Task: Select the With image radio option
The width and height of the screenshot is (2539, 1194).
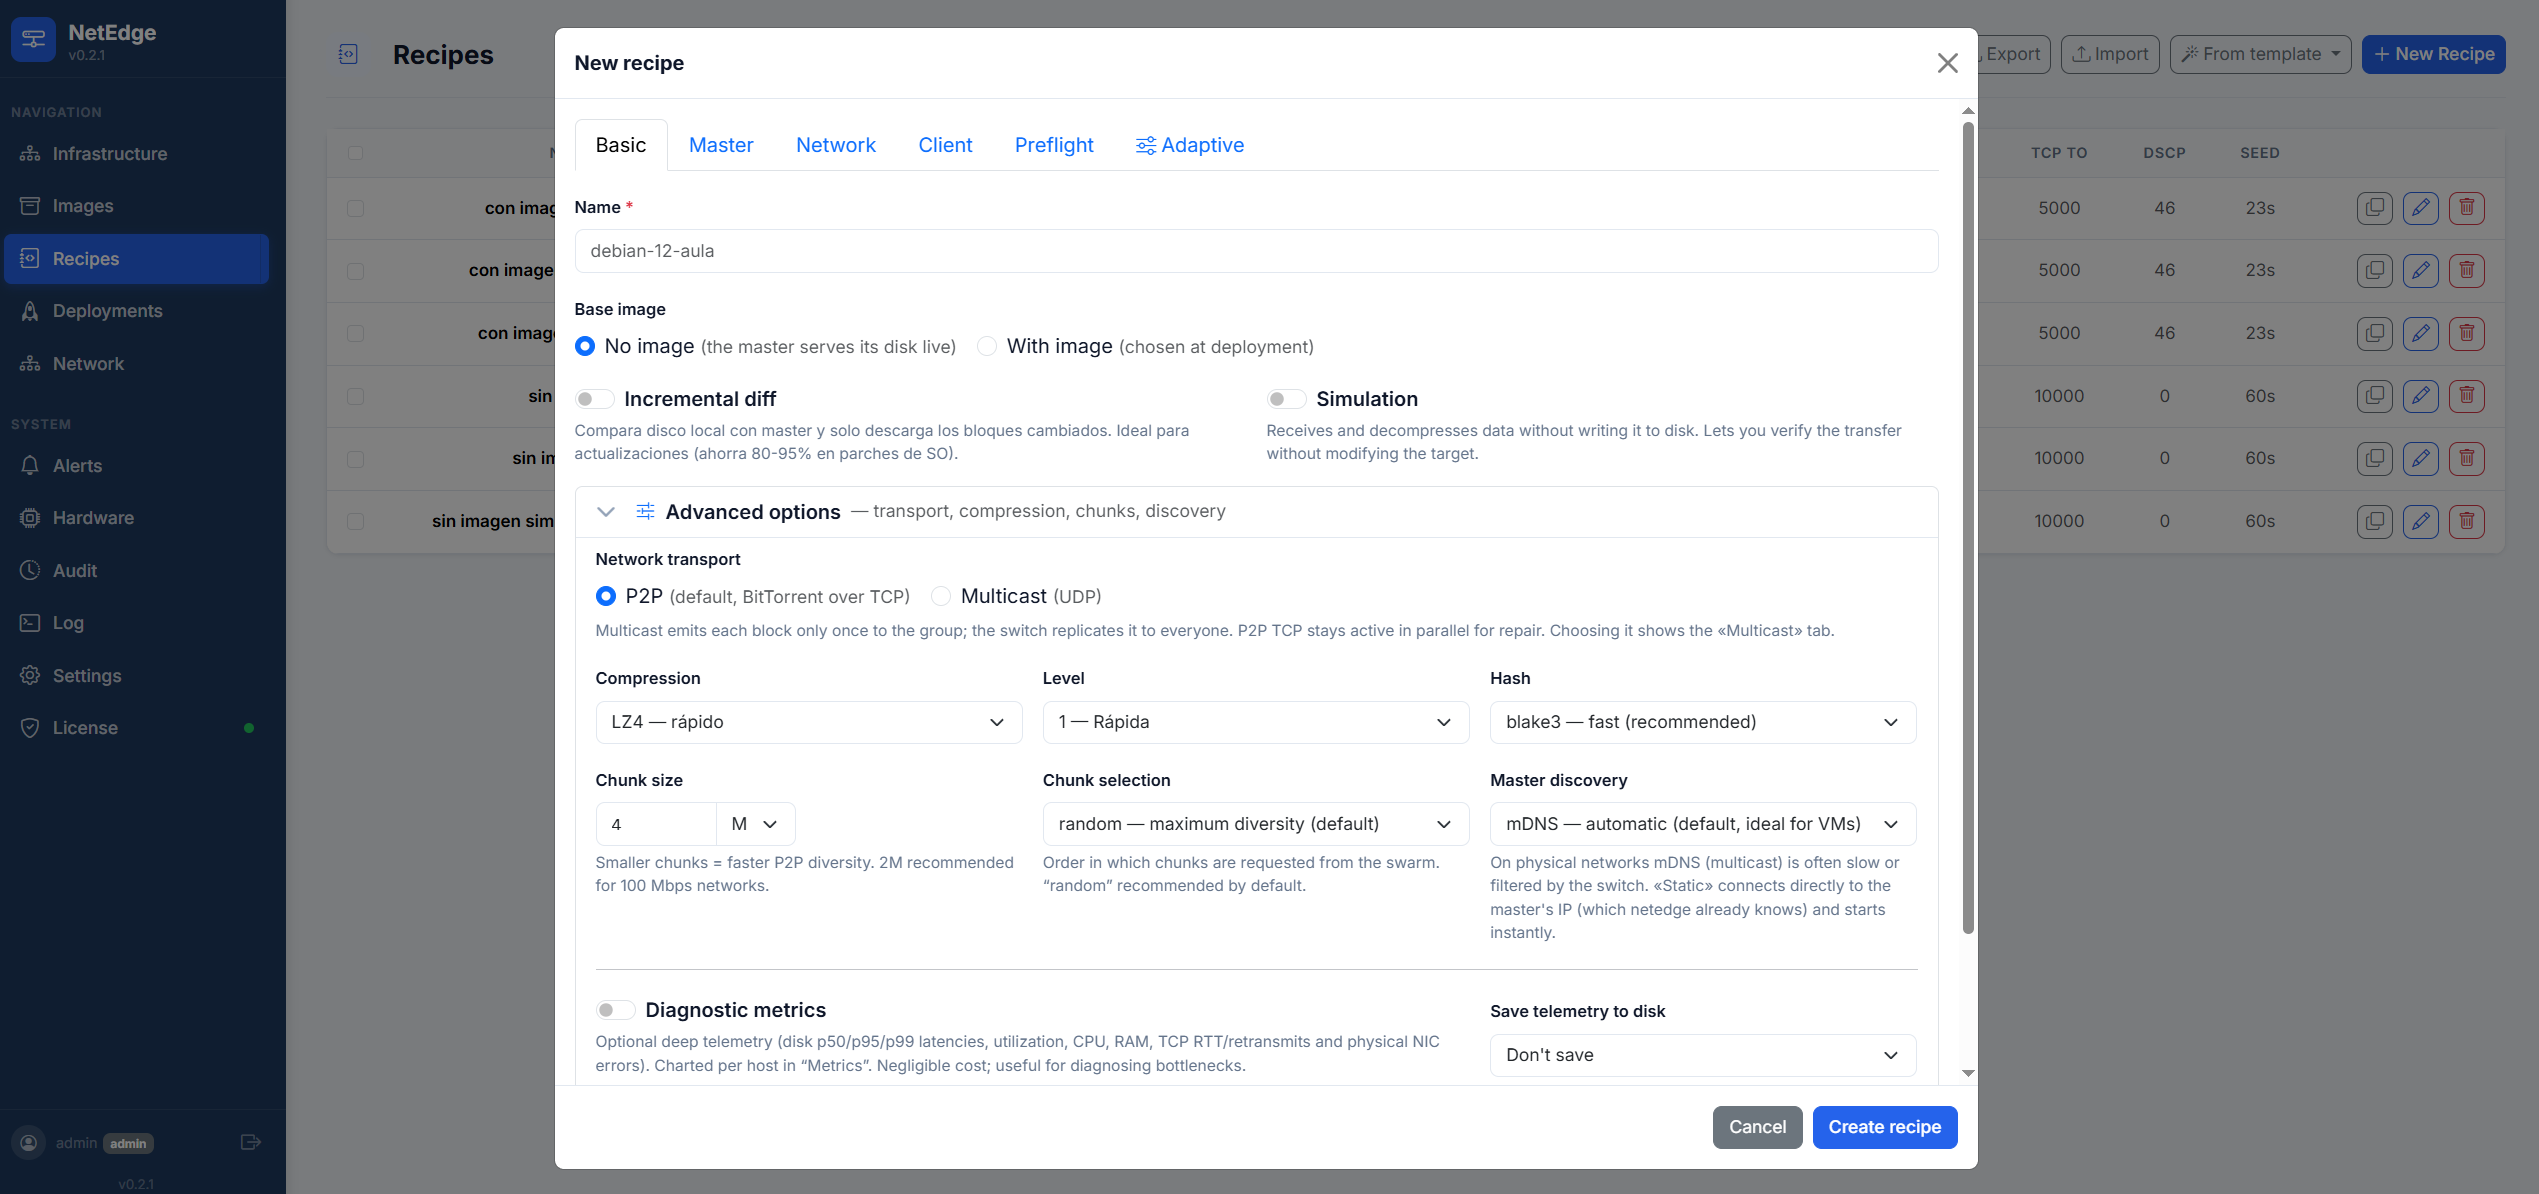Action: coord(987,346)
